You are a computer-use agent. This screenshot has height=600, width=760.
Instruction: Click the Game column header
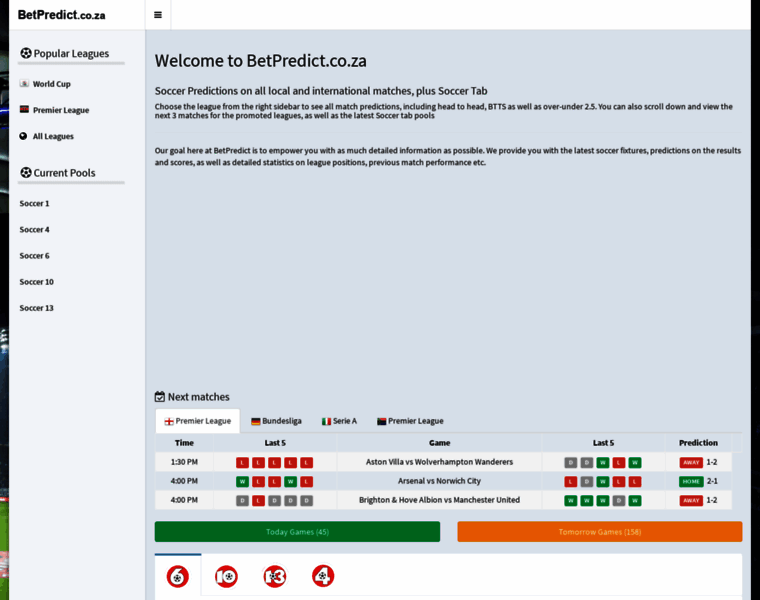point(439,442)
